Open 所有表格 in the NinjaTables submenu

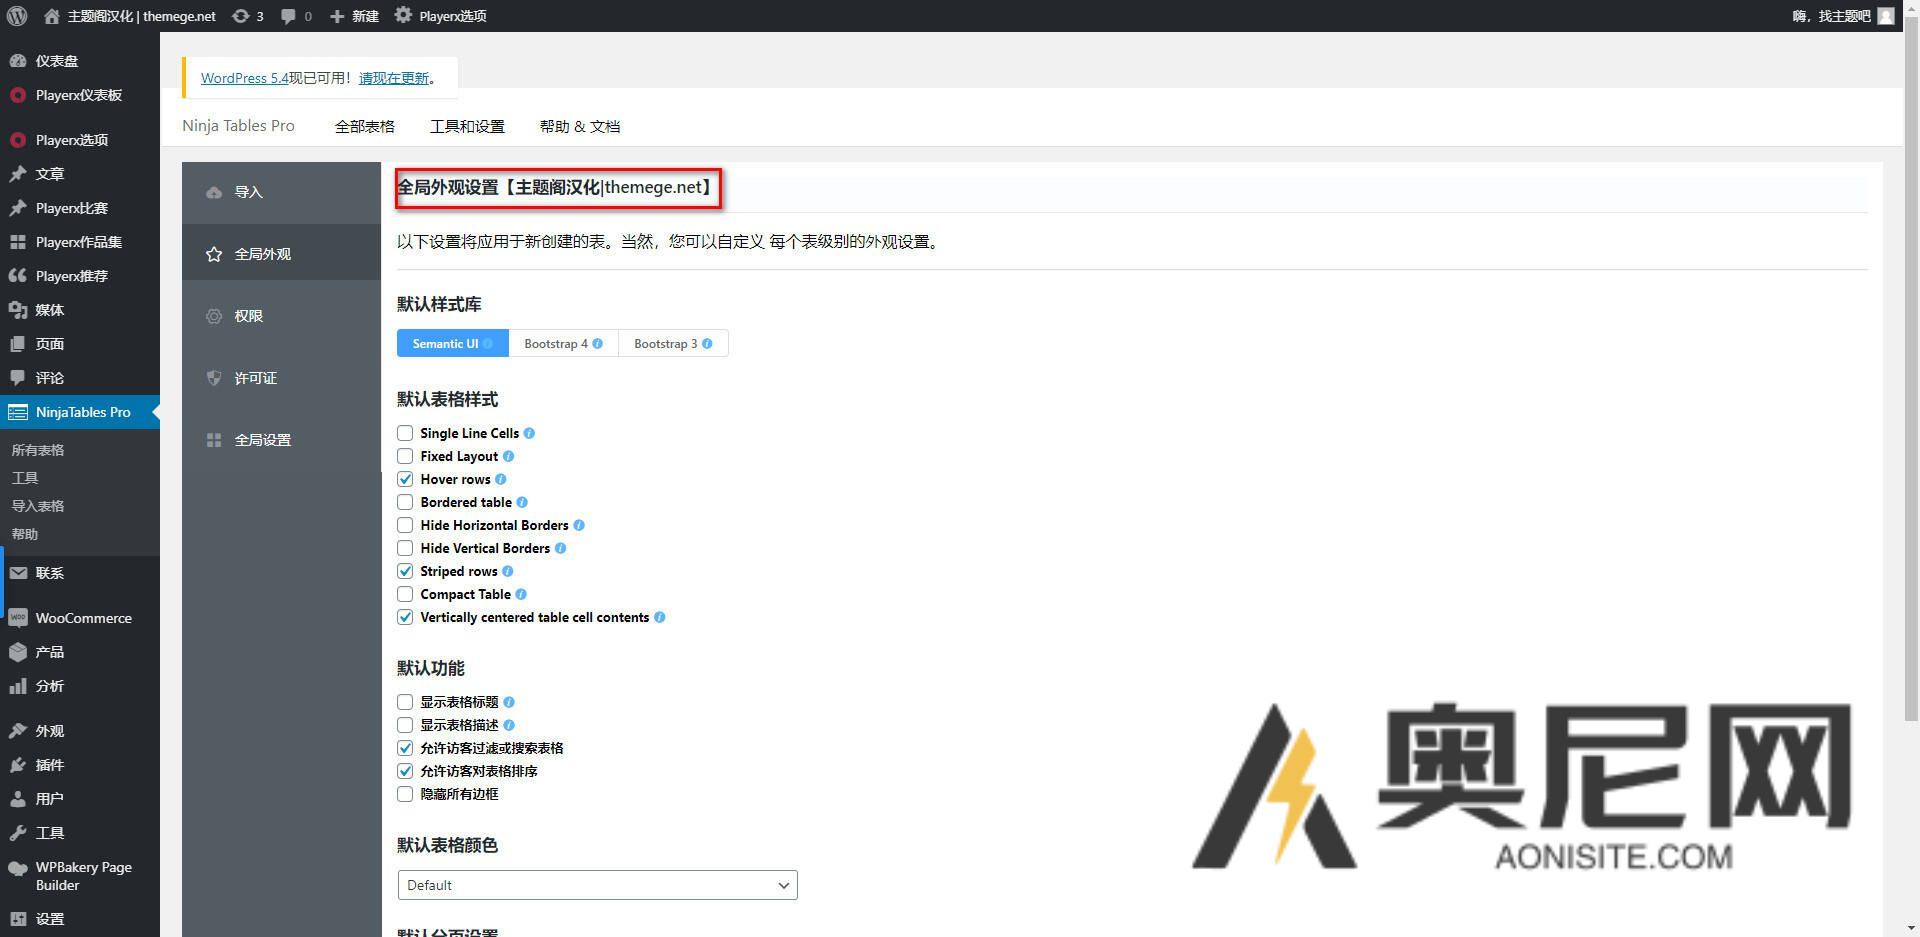38,450
